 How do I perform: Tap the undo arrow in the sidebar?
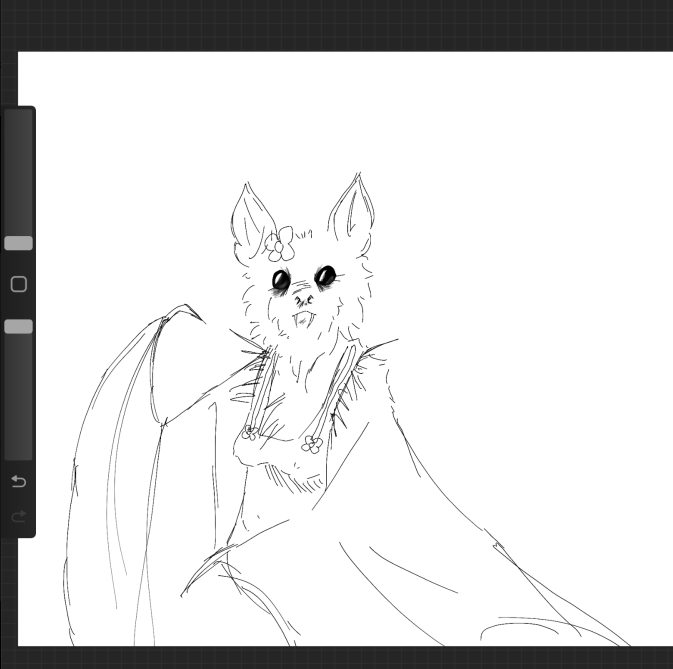tap(18, 482)
